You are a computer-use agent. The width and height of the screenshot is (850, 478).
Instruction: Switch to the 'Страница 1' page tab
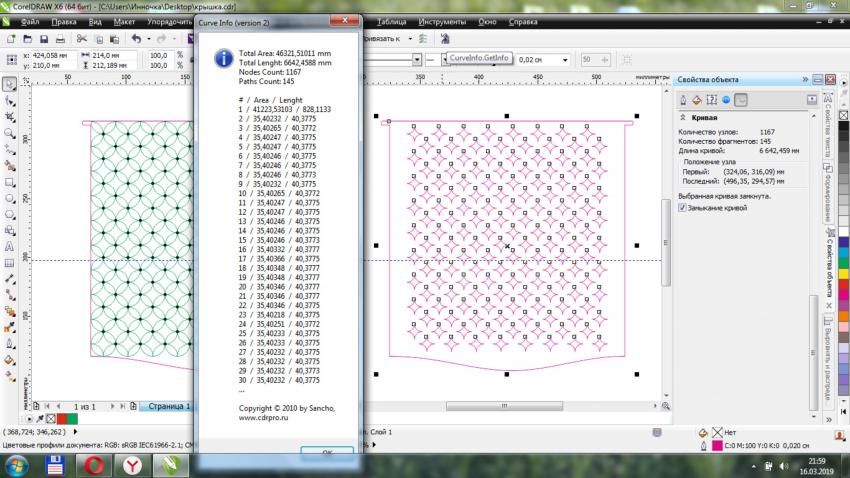coord(168,407)
